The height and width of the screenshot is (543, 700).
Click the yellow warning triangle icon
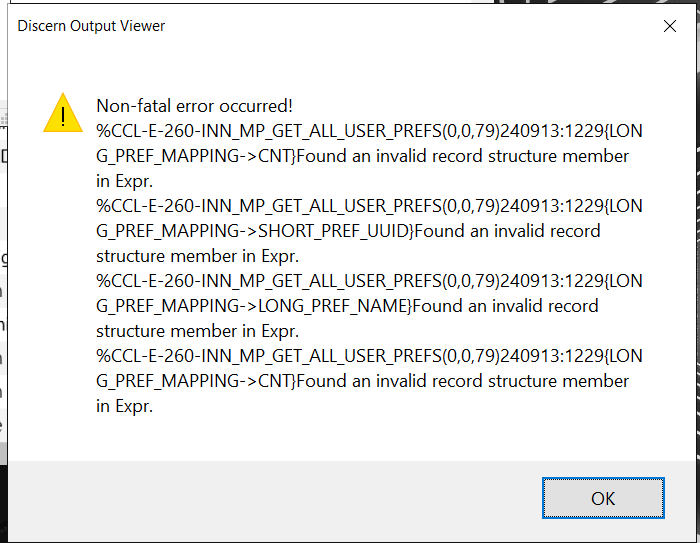tap(63, 113)
